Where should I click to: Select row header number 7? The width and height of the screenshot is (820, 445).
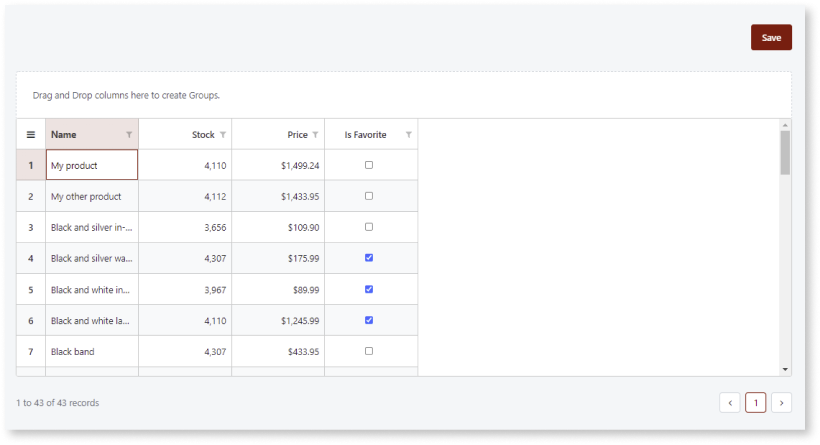(31, 351)
